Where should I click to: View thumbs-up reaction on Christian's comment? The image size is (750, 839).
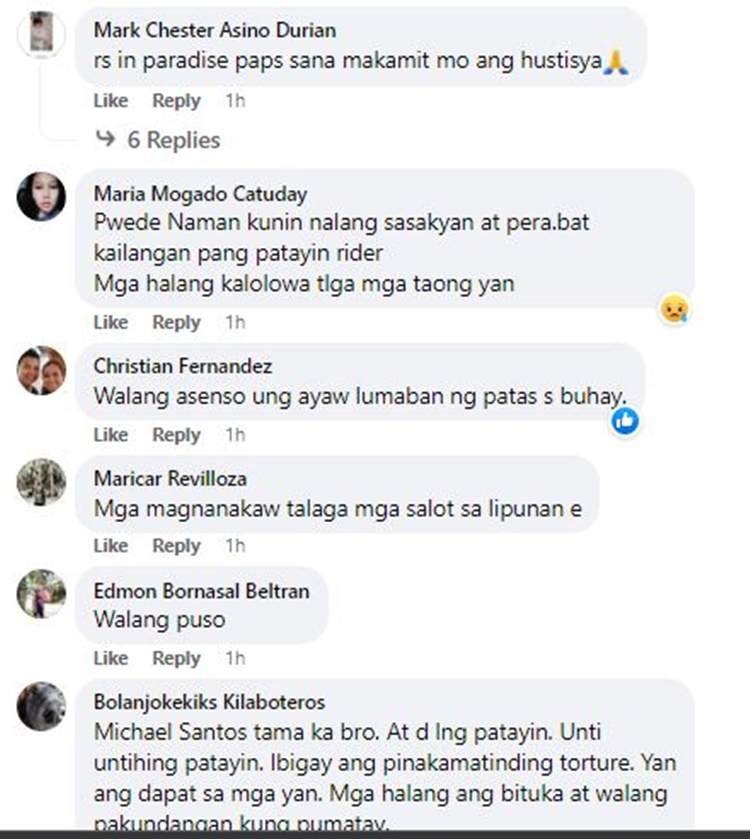(x=625, y=421)
